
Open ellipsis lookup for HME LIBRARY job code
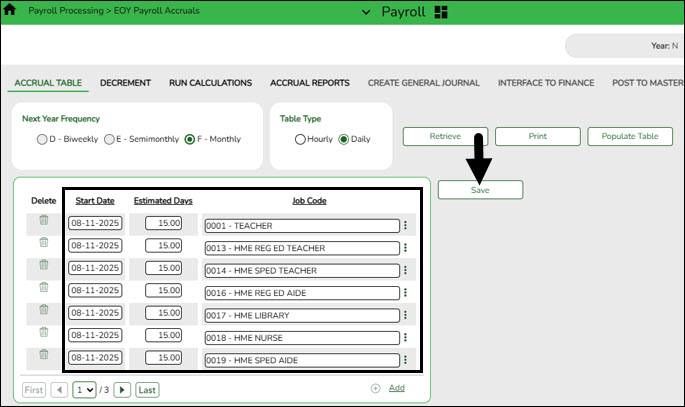(x=405, y=315)
